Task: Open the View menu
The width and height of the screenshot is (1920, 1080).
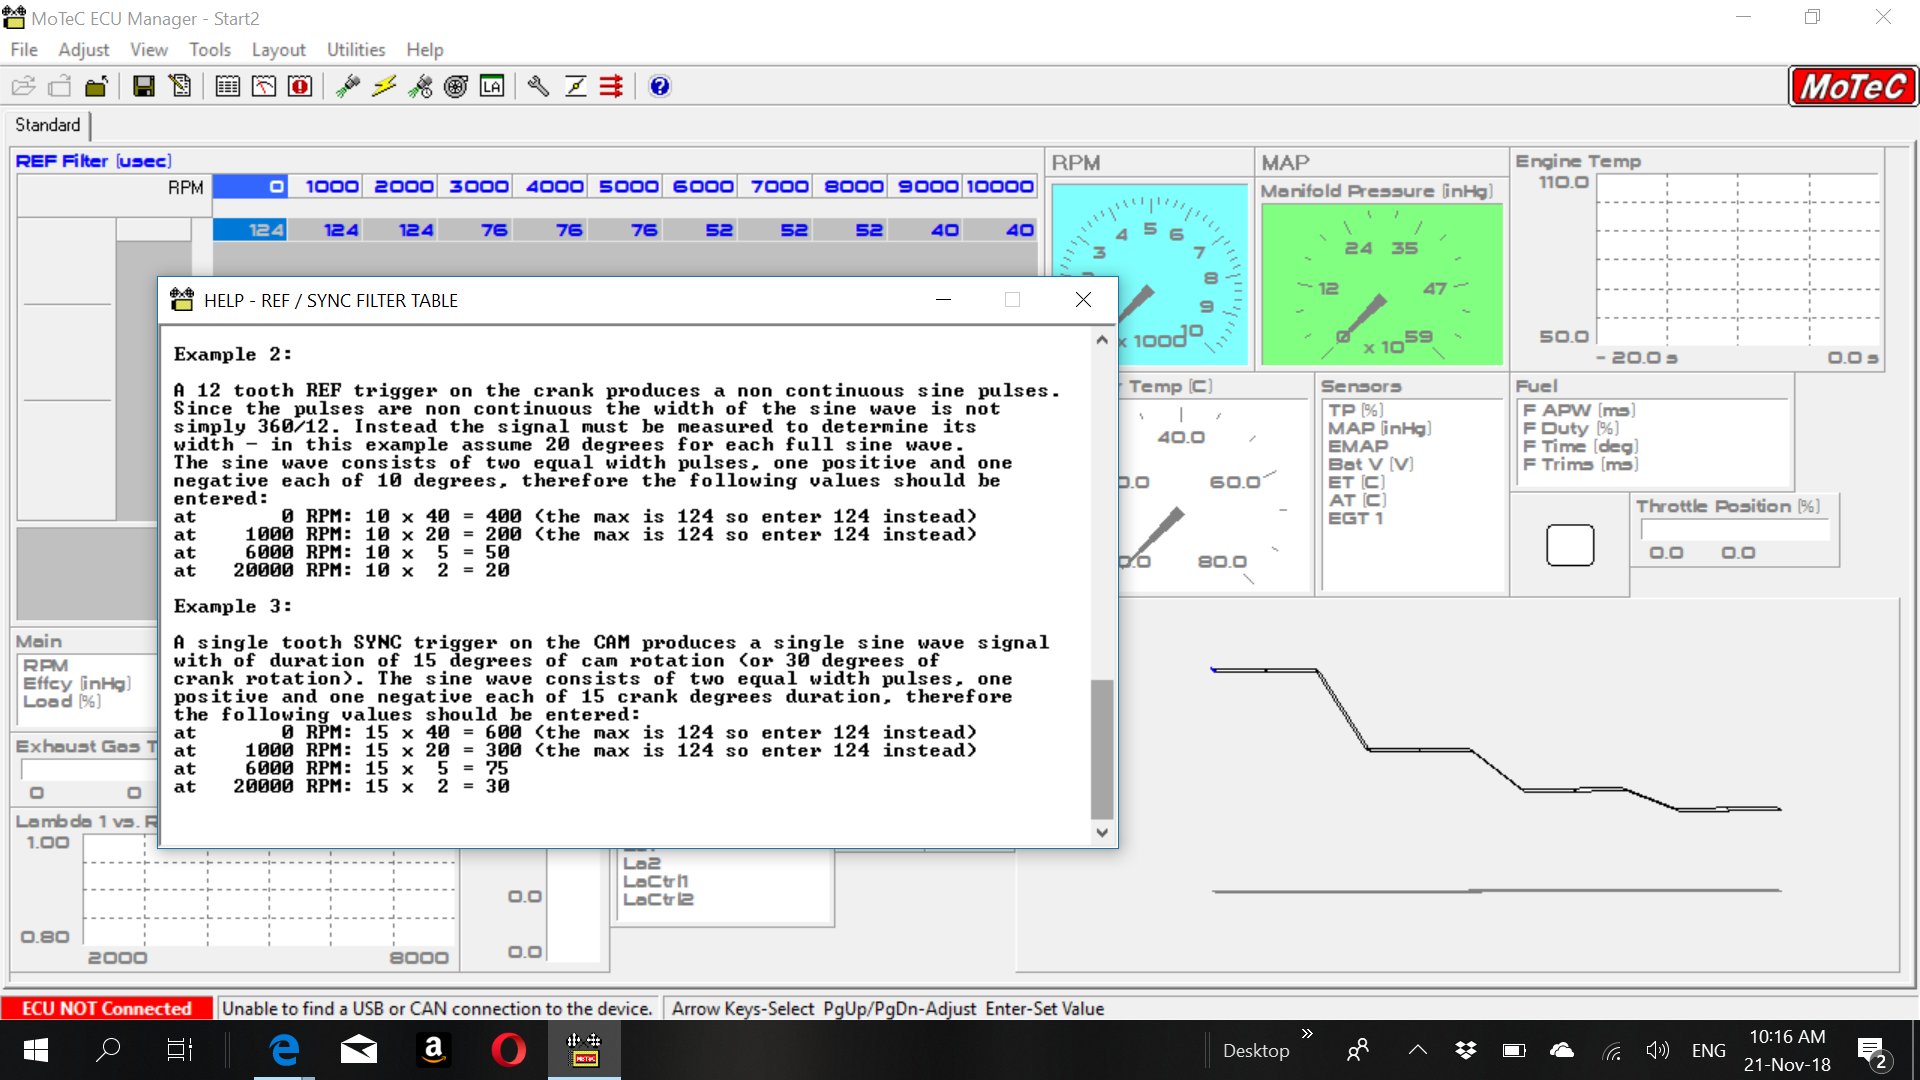Action: click(x=149, y=49)
